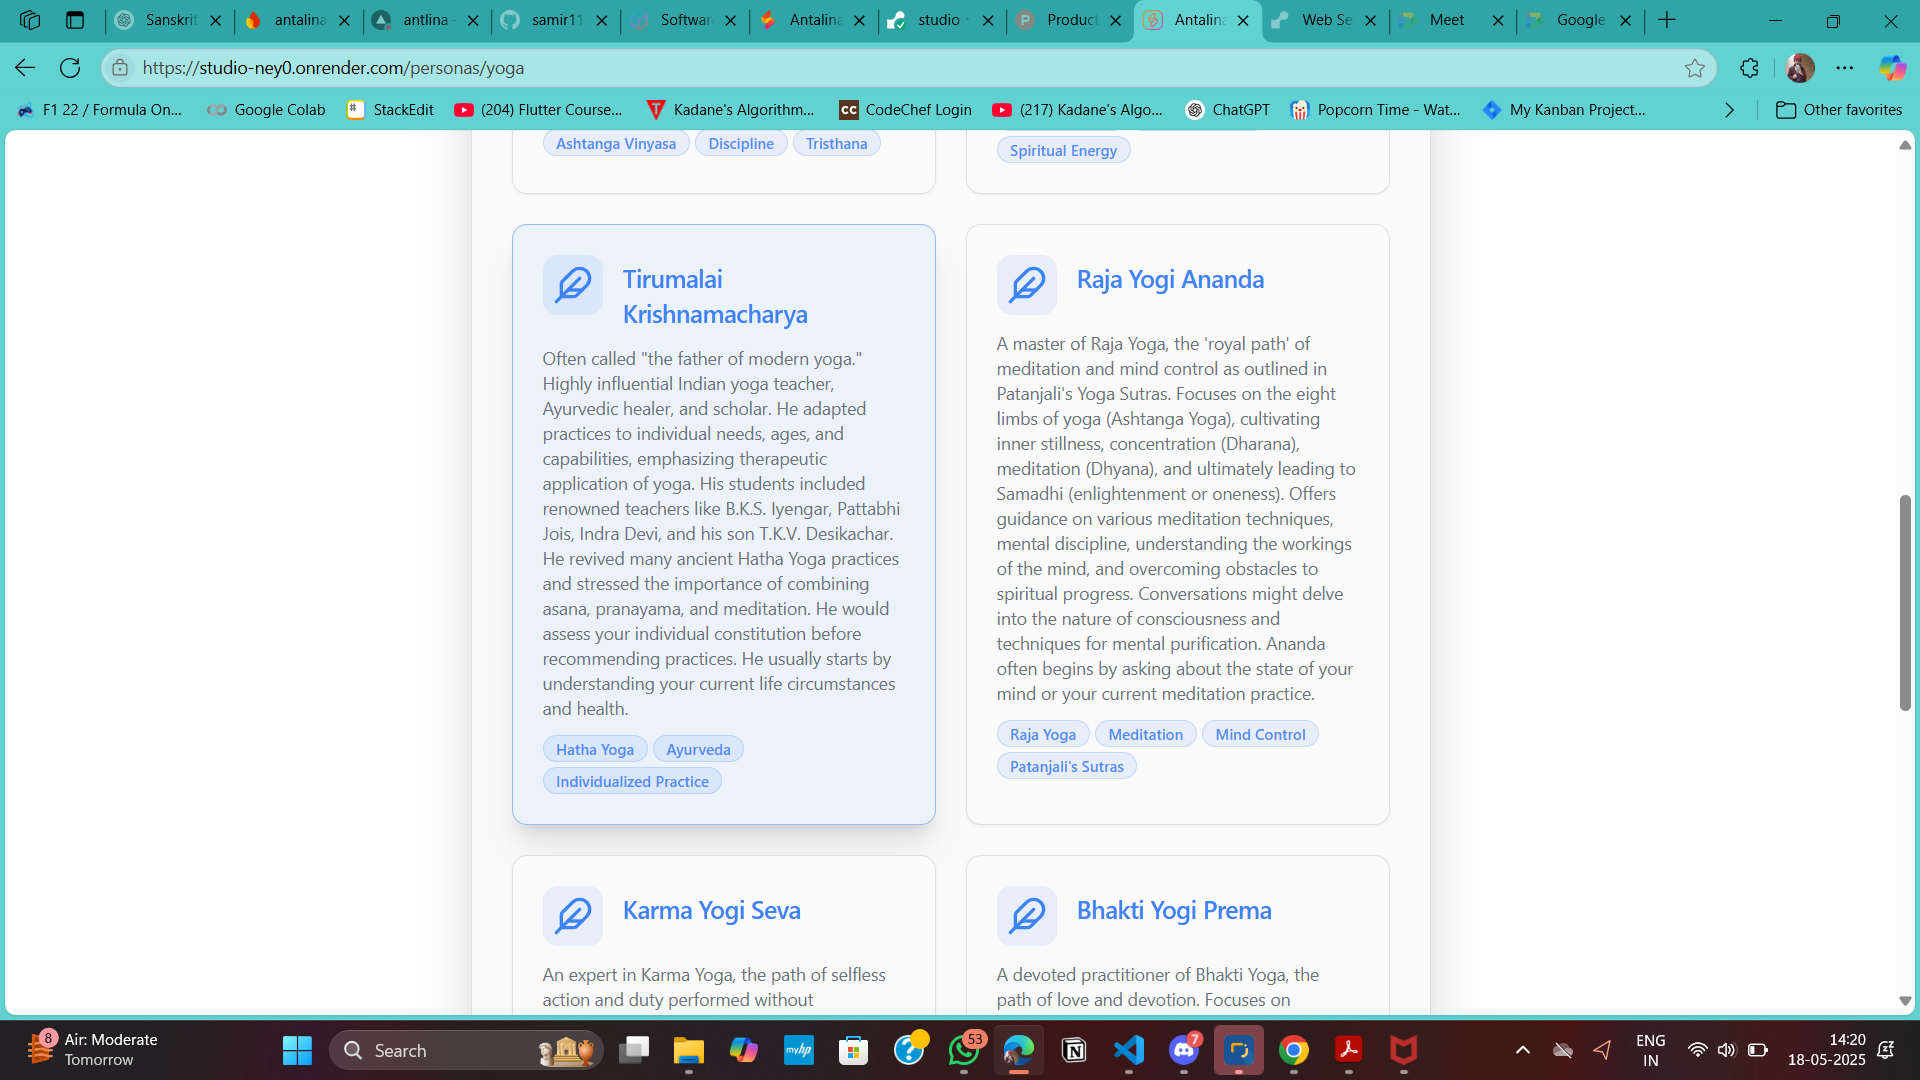This screenshot has width=1920, height=1080.
Task: Click the feather icon beside Tirumalai Krishnamacharya
Action: coord(572,285)
